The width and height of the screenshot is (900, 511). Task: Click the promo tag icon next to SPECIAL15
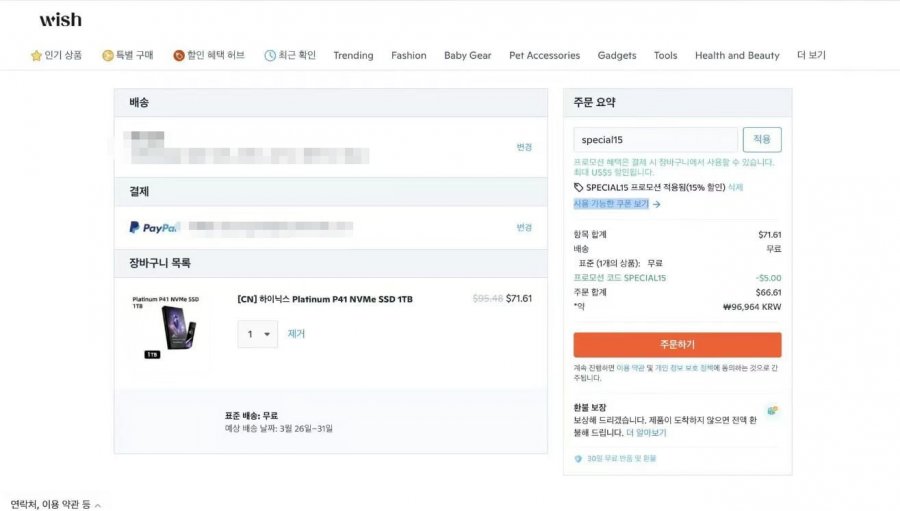[x=578, y=187]
